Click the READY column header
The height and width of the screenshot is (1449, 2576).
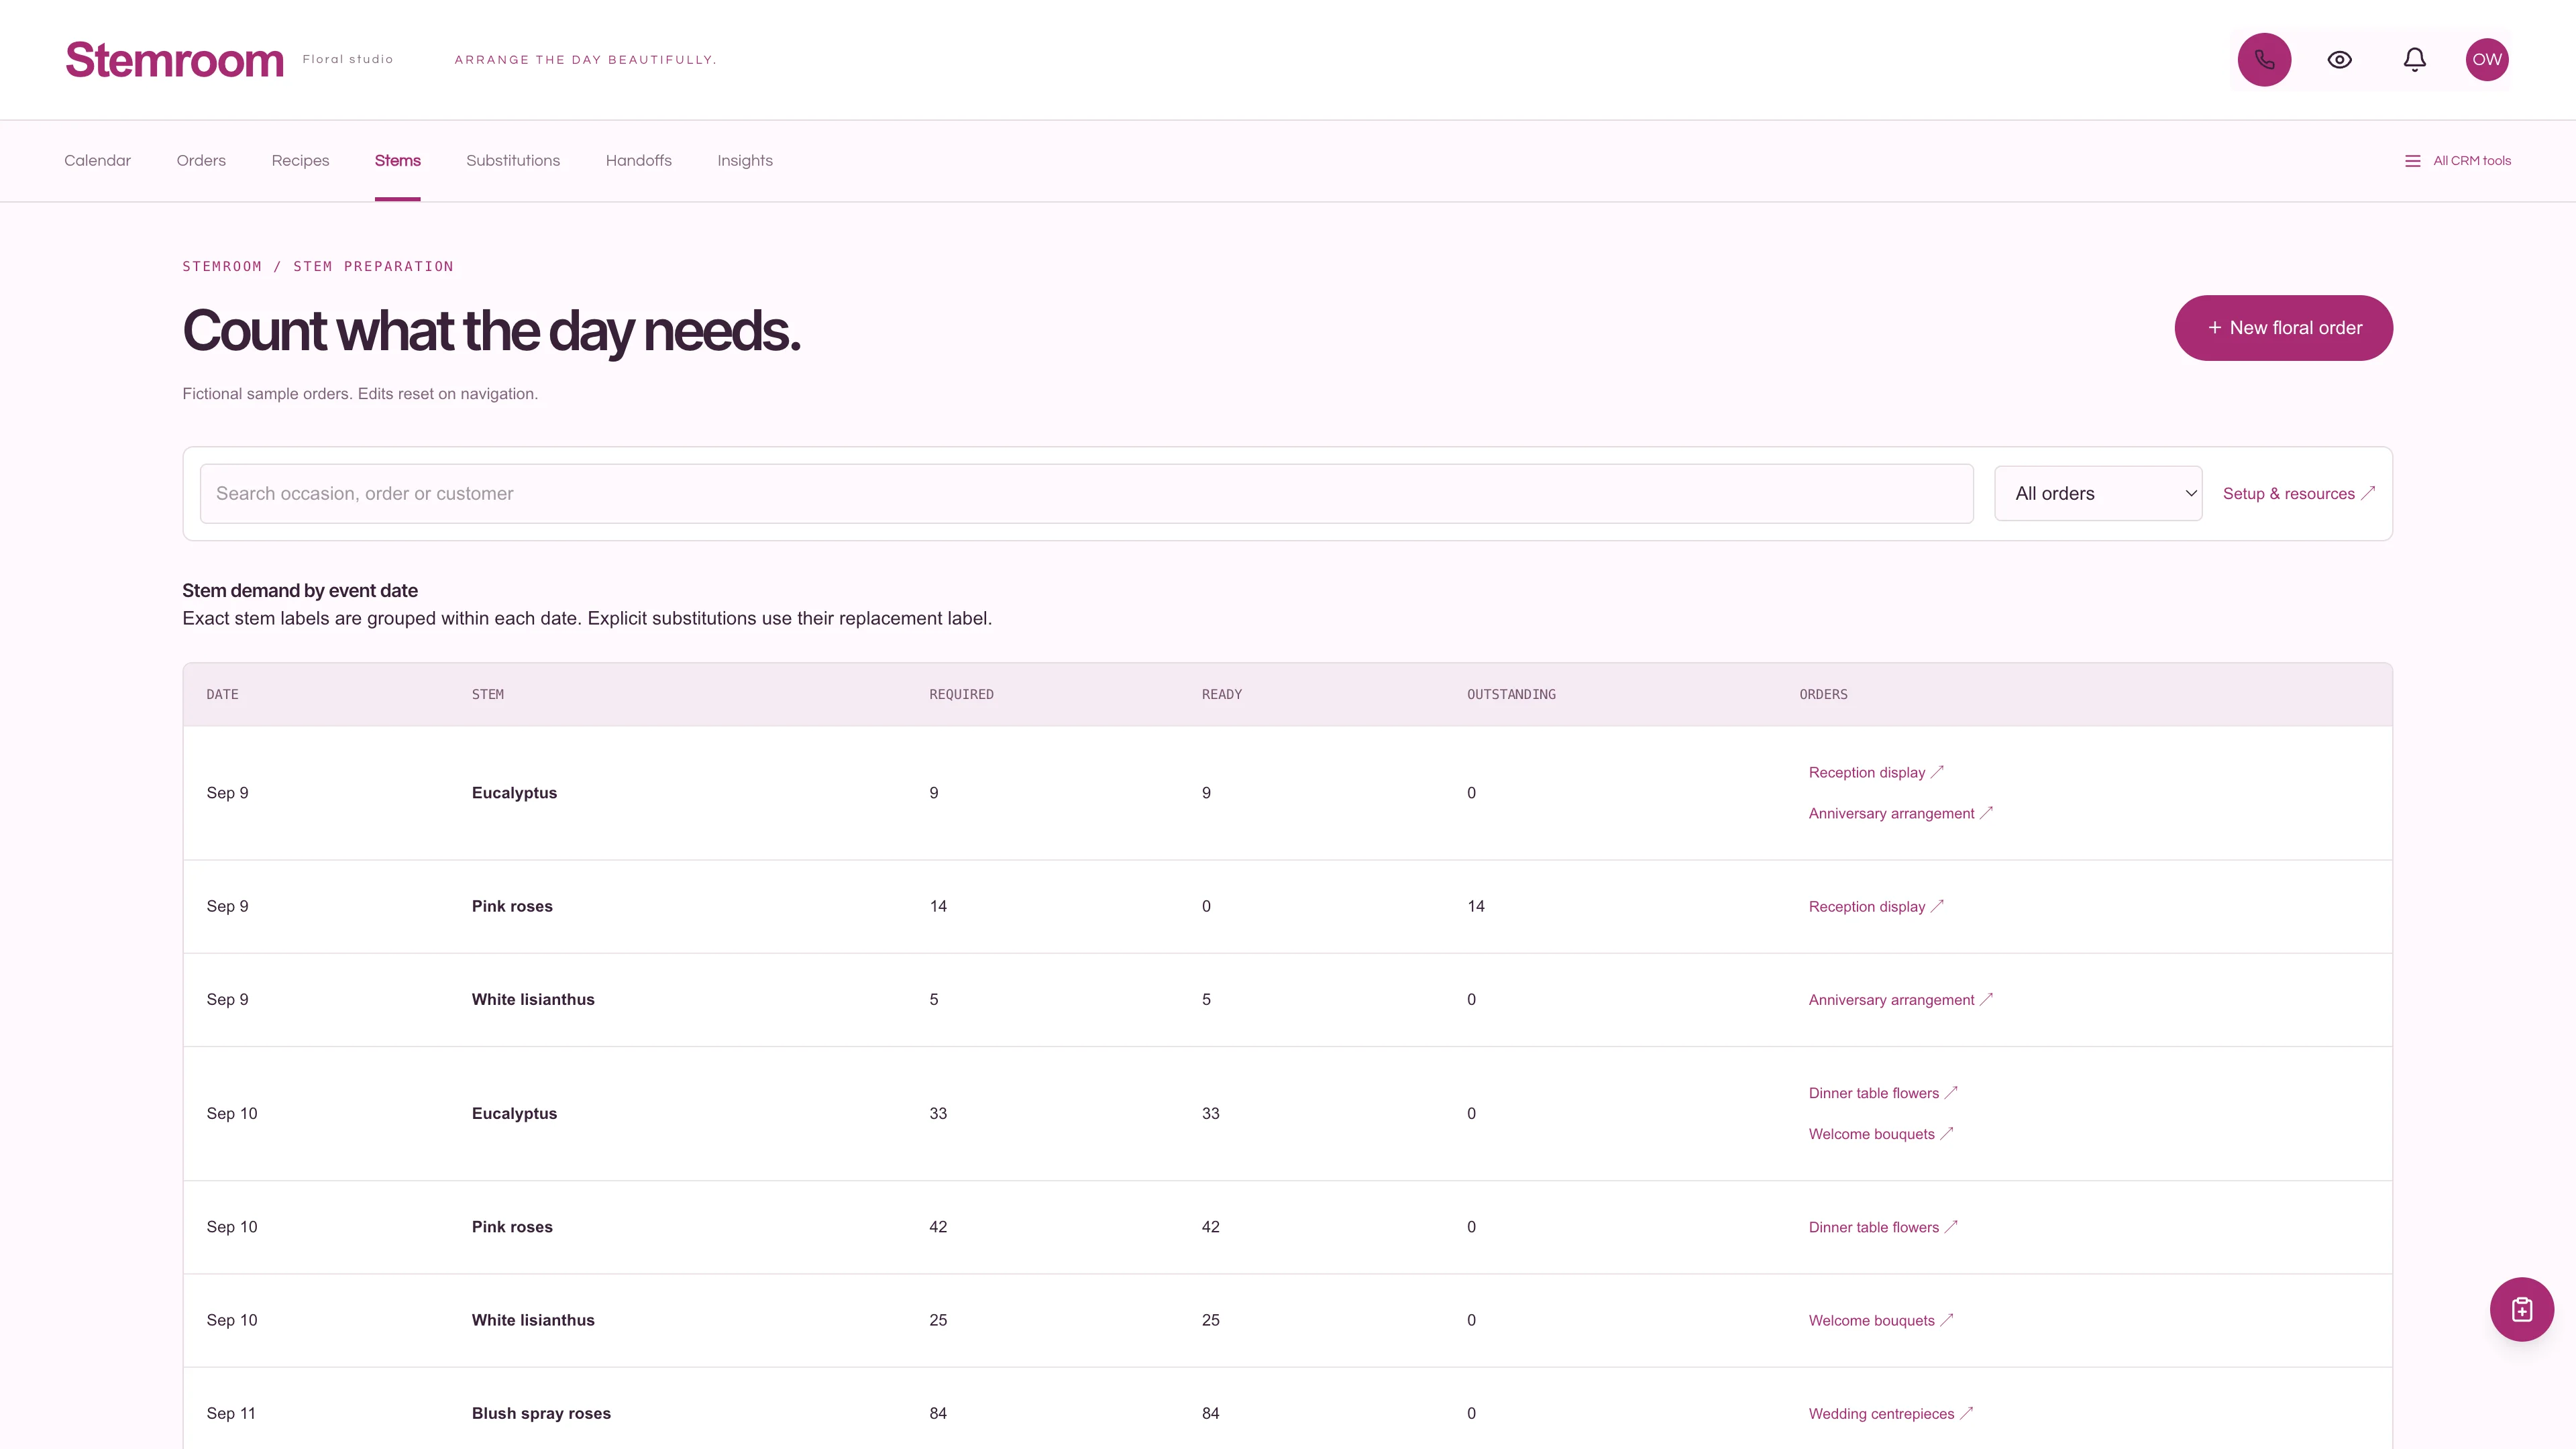[1221, 695]
